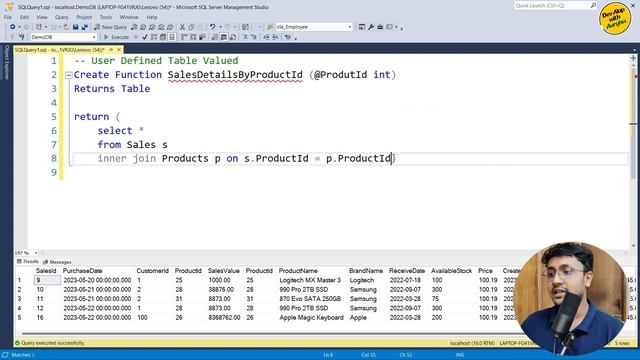The image size is (640, 360).
Task: Open the DemoDB database dropdown
Action: [94, 37]
